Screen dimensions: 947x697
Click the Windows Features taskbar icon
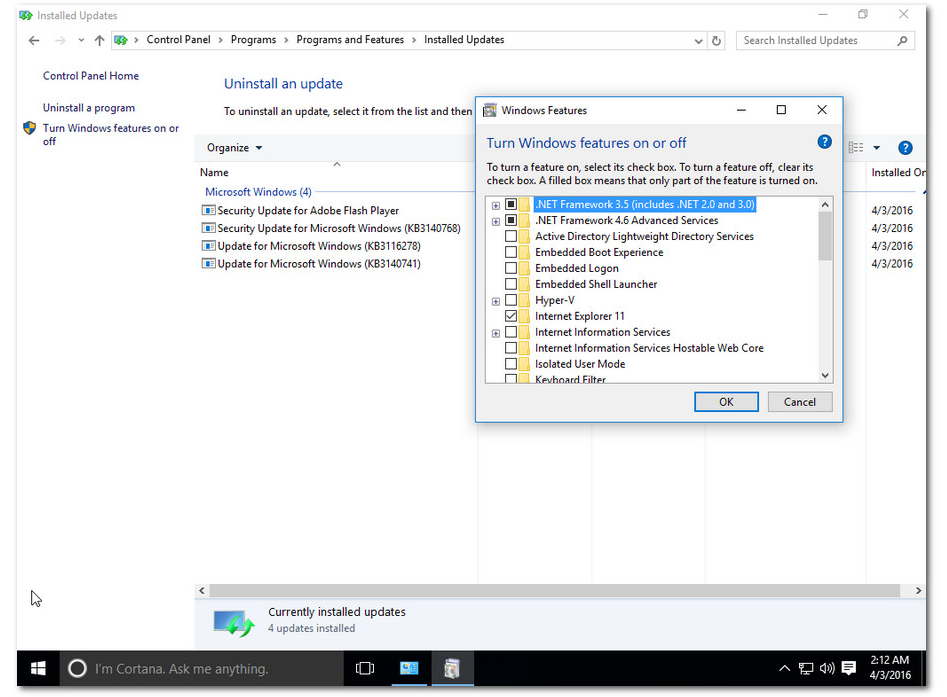point(452,669)
